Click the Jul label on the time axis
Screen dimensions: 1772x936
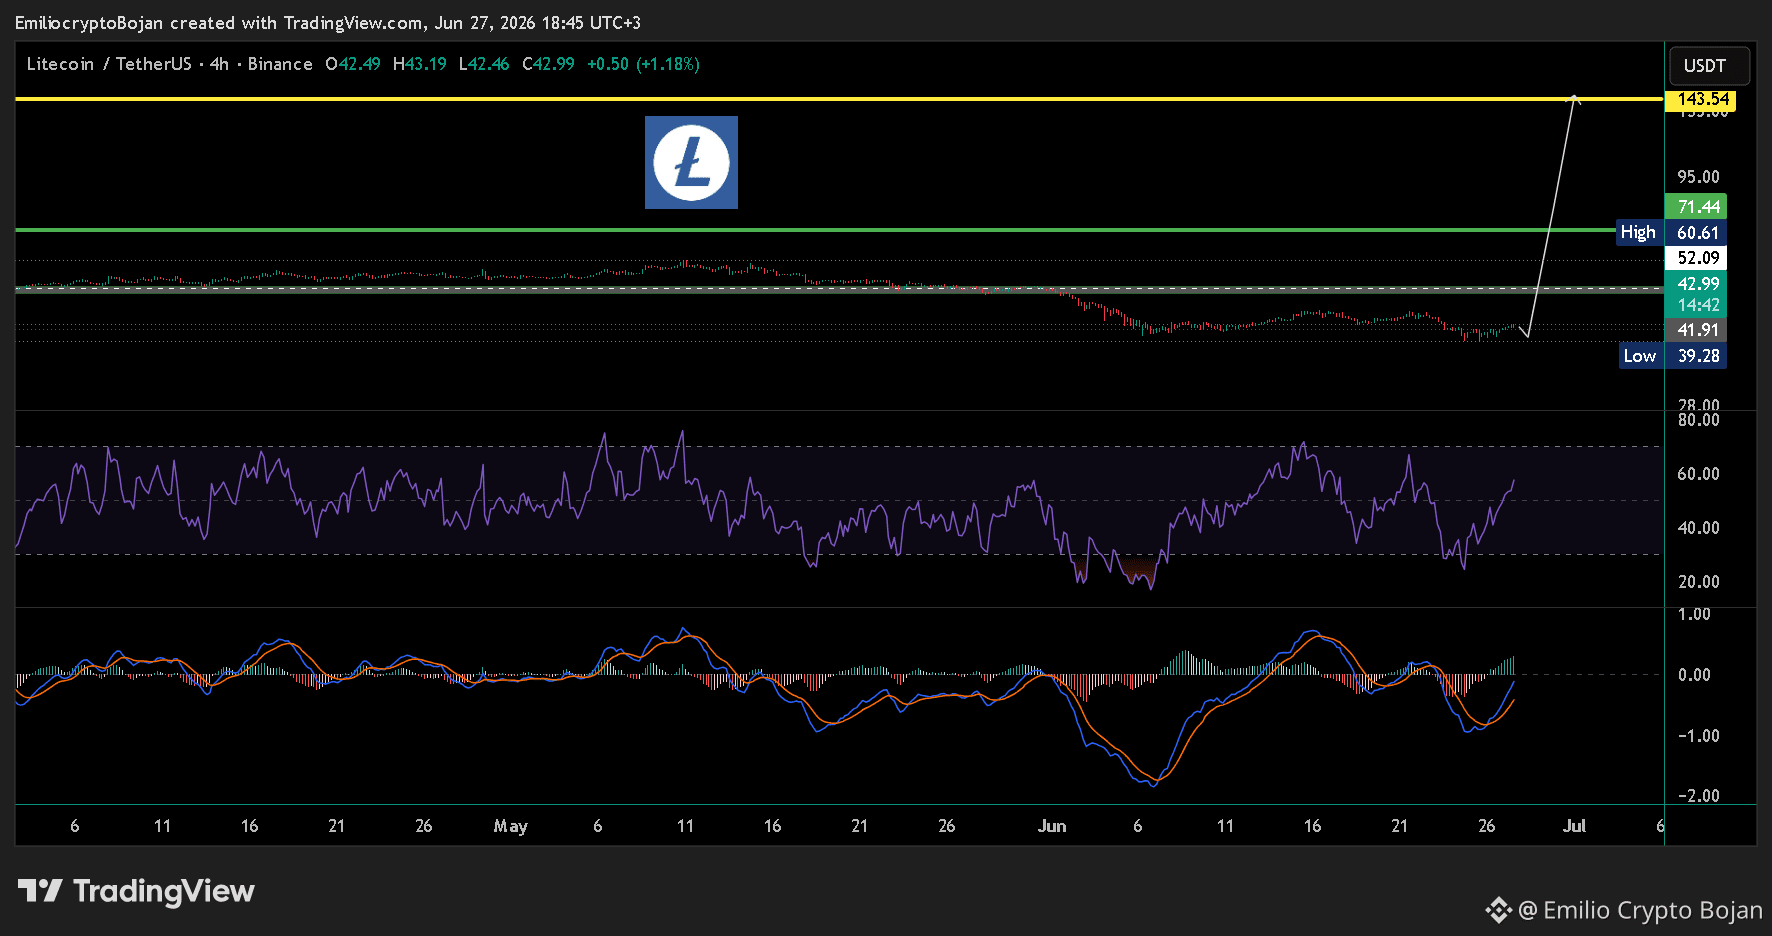coord(1574,826)
